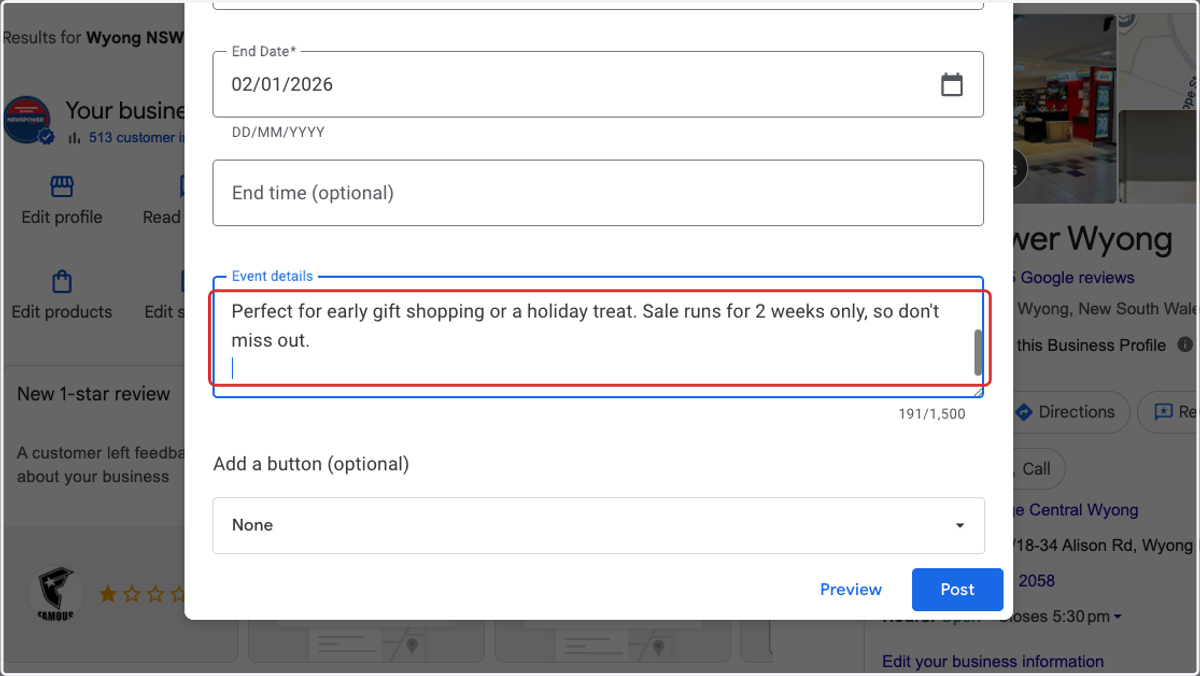Screen dimensions: 1200x676
Task: Click the orange one-star rating icon
Action: click(109, 594)
